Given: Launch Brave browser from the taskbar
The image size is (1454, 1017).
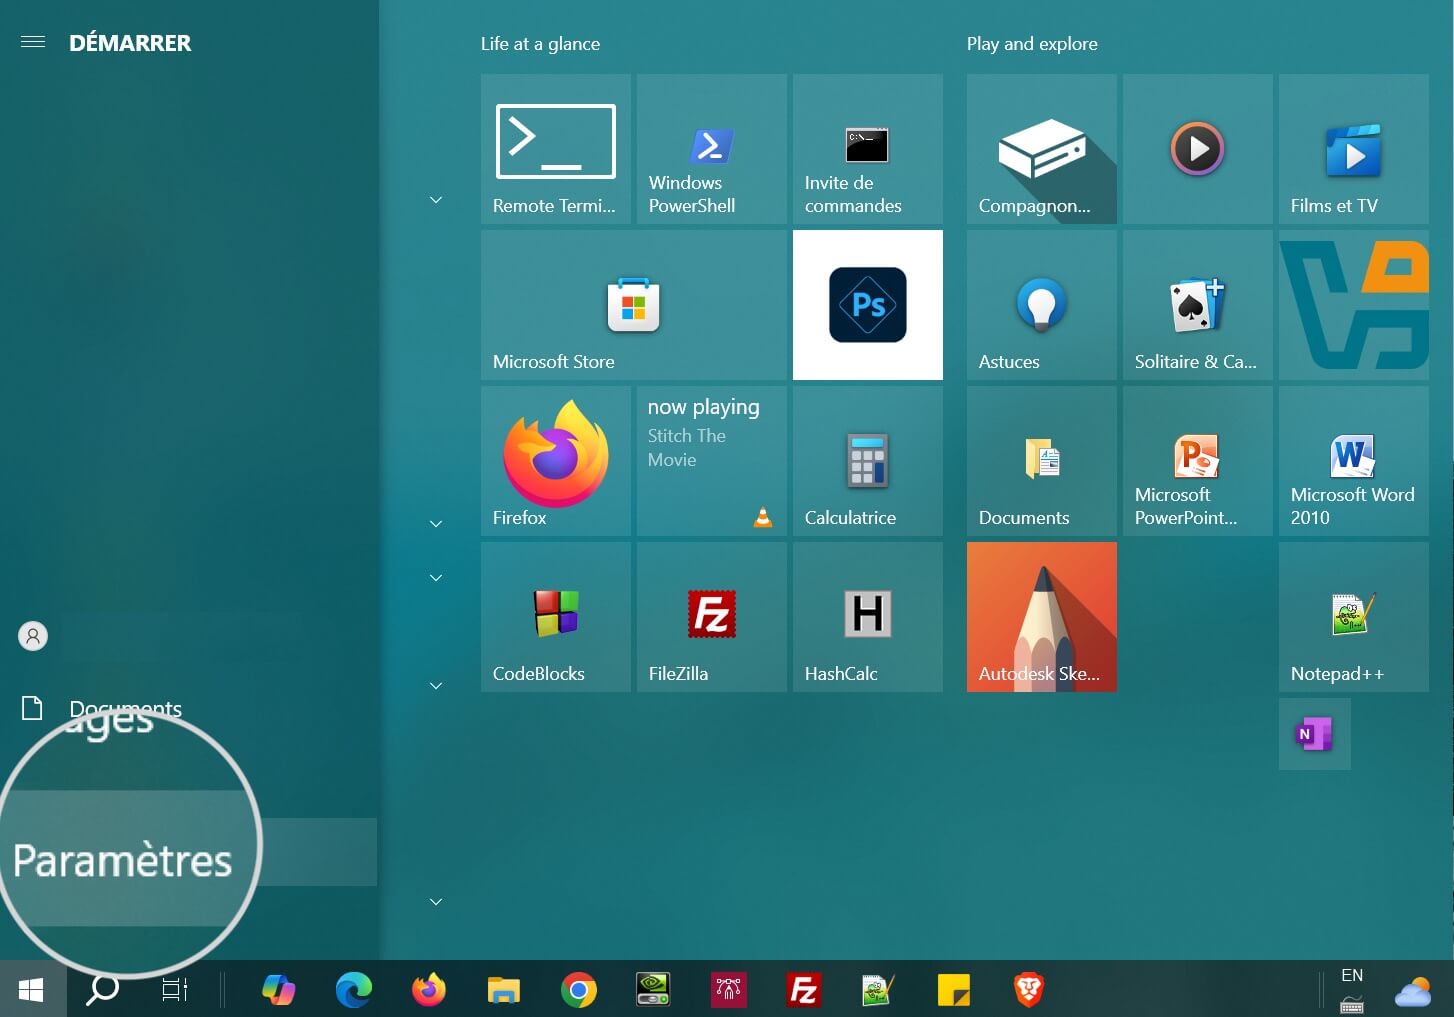Looking at the screenshot, I should tap(1029, 990).
